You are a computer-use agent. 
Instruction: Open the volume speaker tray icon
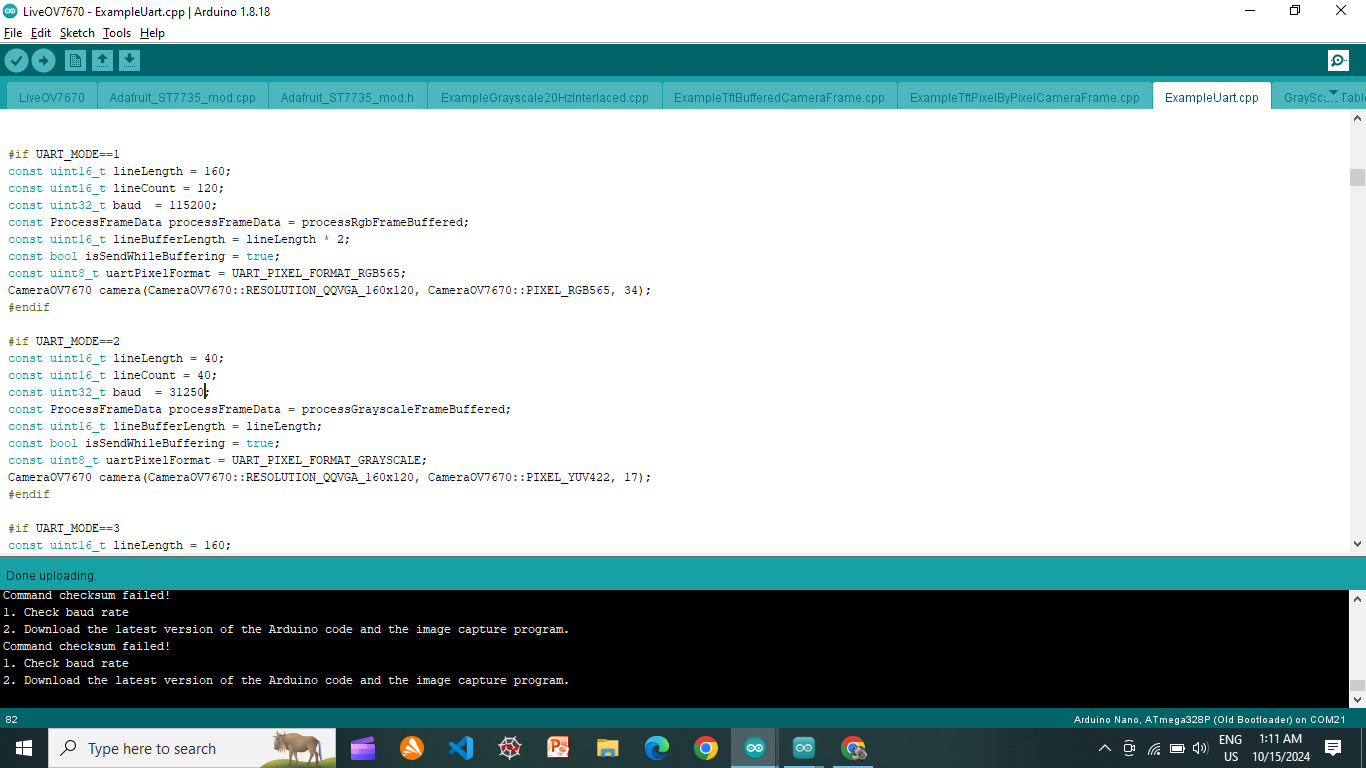point(1200,748)
